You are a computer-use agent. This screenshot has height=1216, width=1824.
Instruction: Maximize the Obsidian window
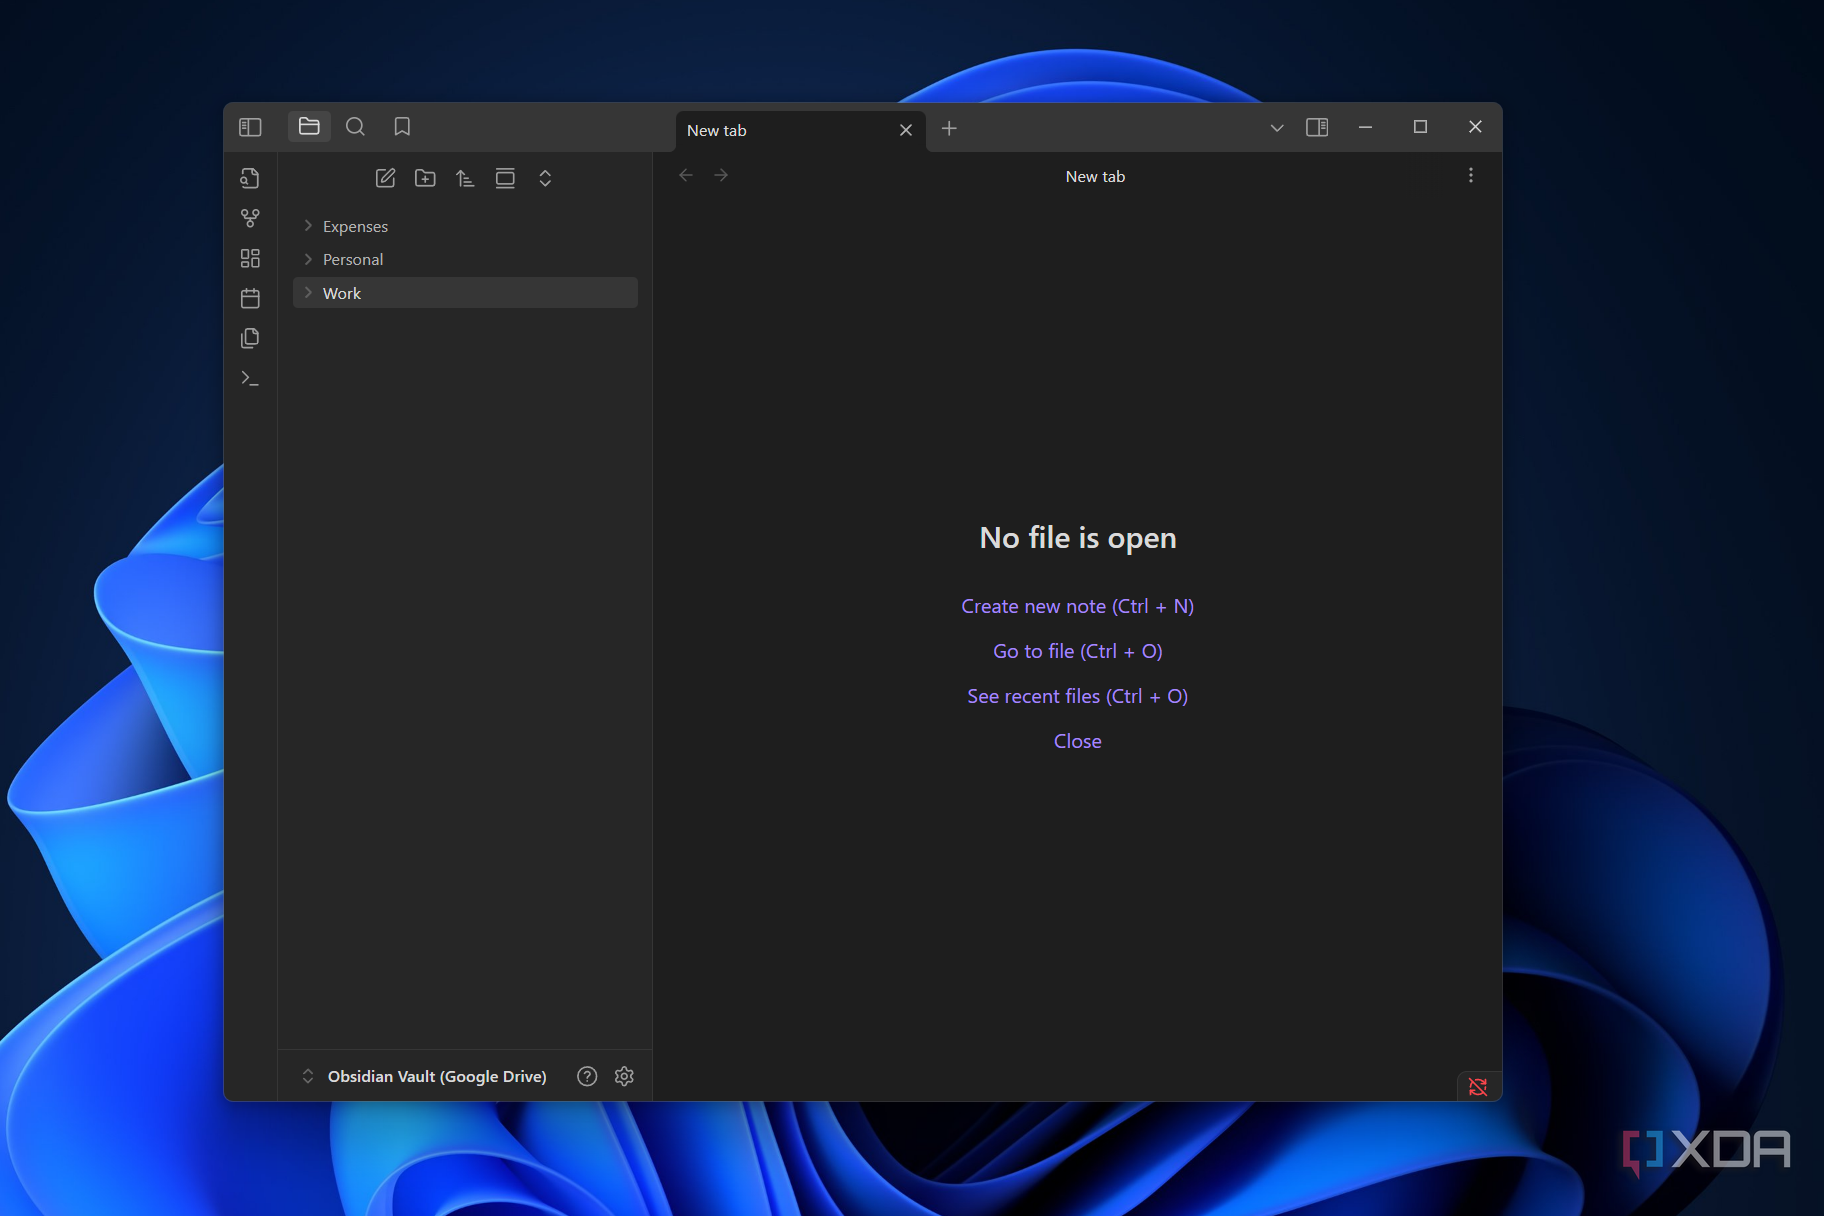tap(1420, 127)
